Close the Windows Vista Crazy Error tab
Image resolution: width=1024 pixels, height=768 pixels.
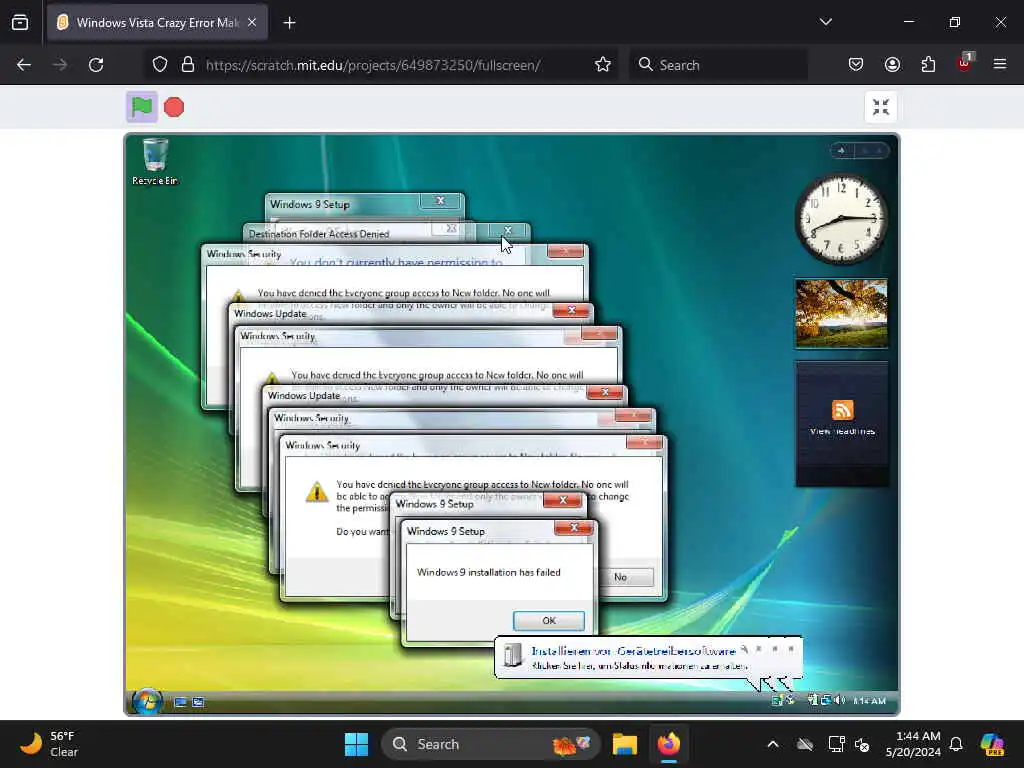[x=252, y=23]
